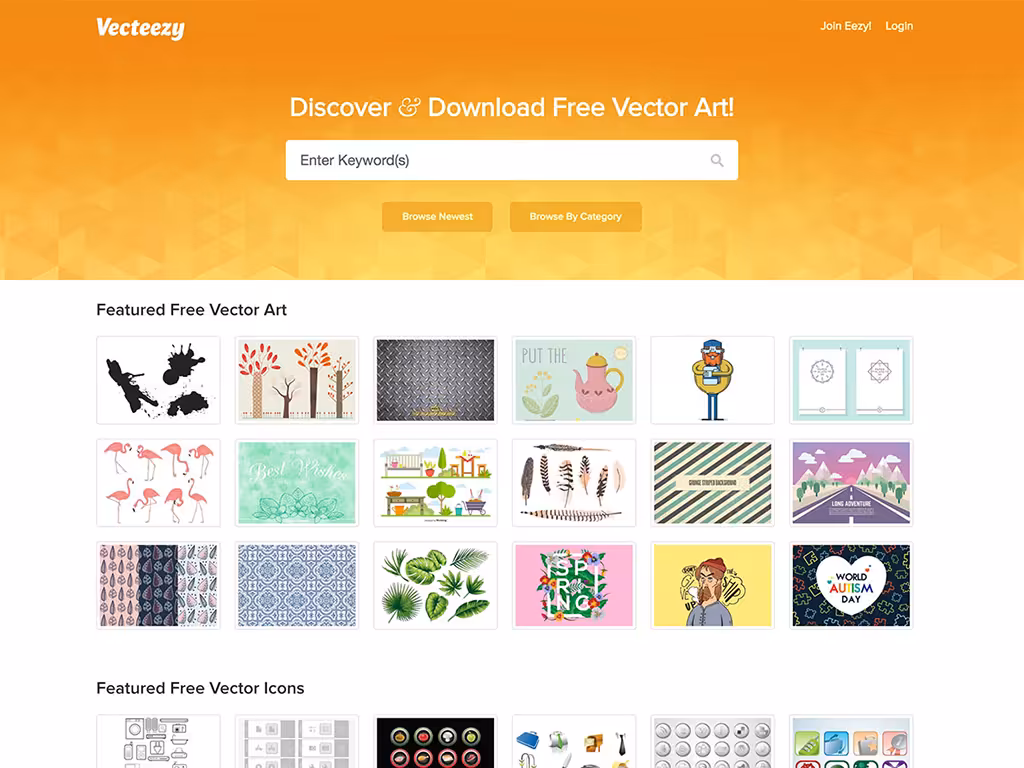
Task: Open the Spring floral typography thumbnail
Action: point(573,585)
